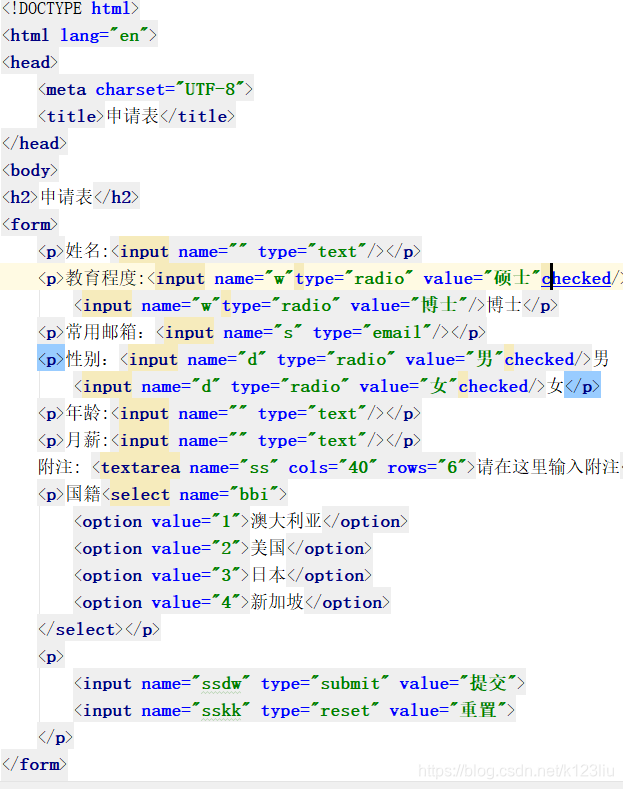This screenshot has height=789, width=623.
Task: Click the value="硕士" attribute
Action: click(482, 278)
